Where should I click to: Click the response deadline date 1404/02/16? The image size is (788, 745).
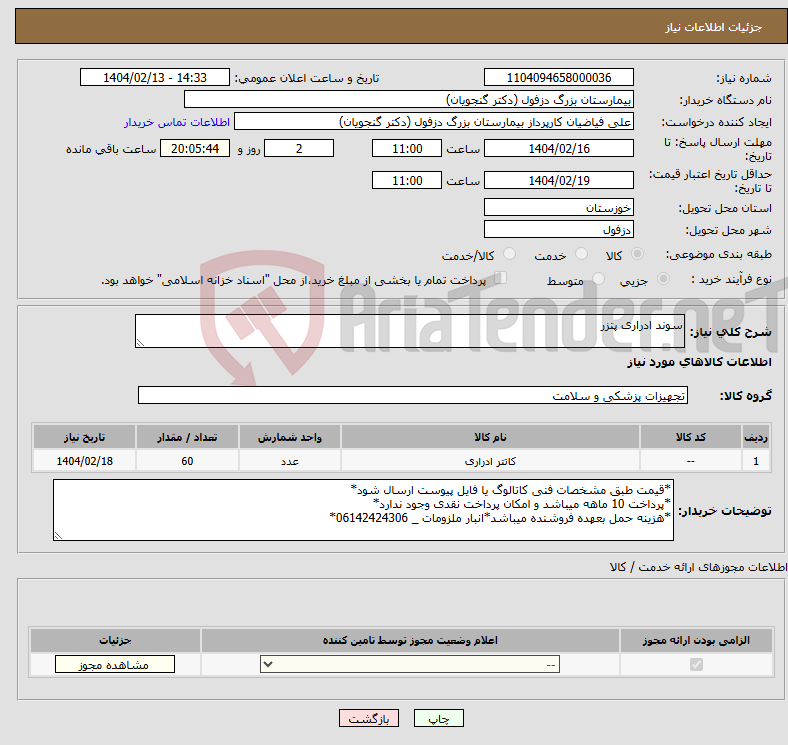[559, 148]
